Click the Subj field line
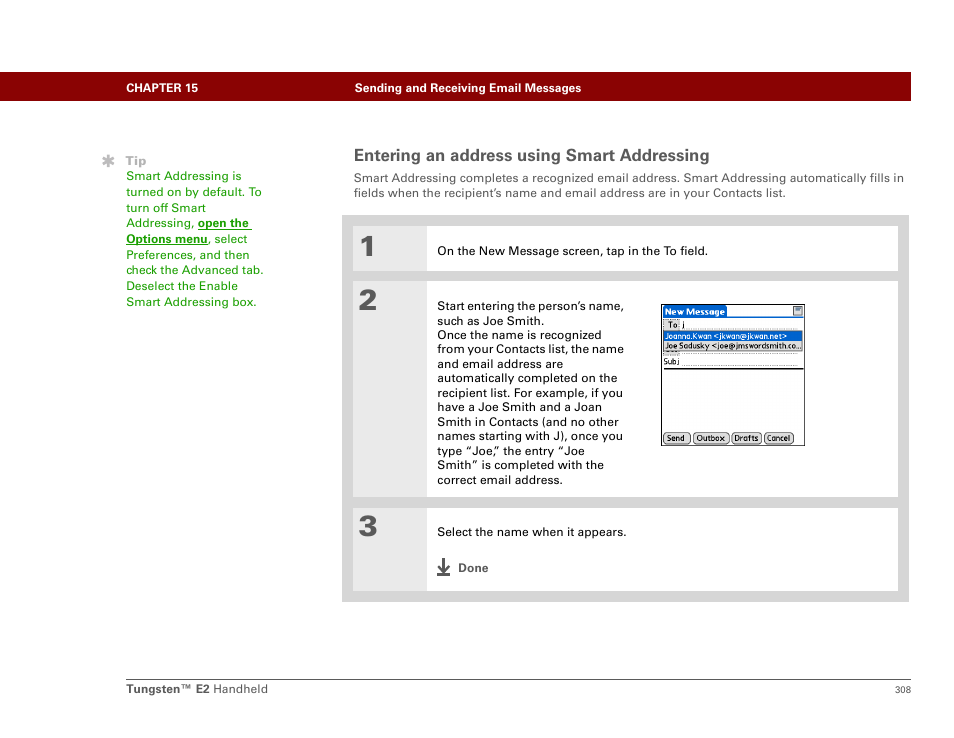The image size is (954, 738). pos(740,362)
